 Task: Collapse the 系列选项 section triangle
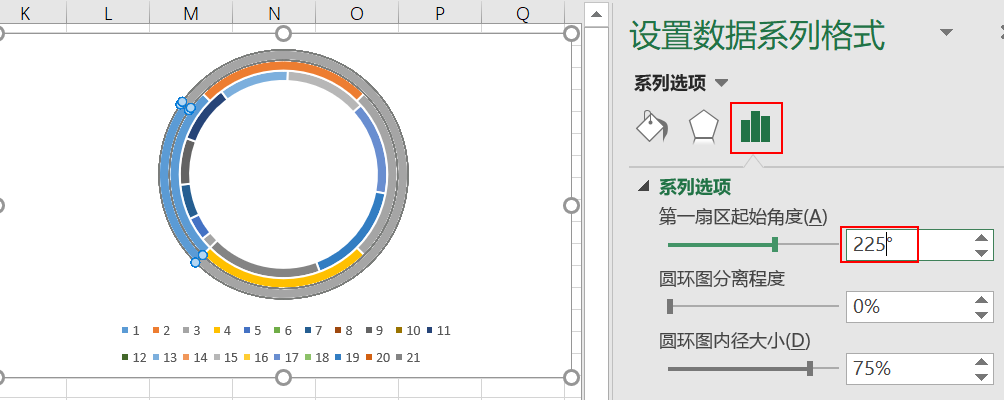click(645, 187)
